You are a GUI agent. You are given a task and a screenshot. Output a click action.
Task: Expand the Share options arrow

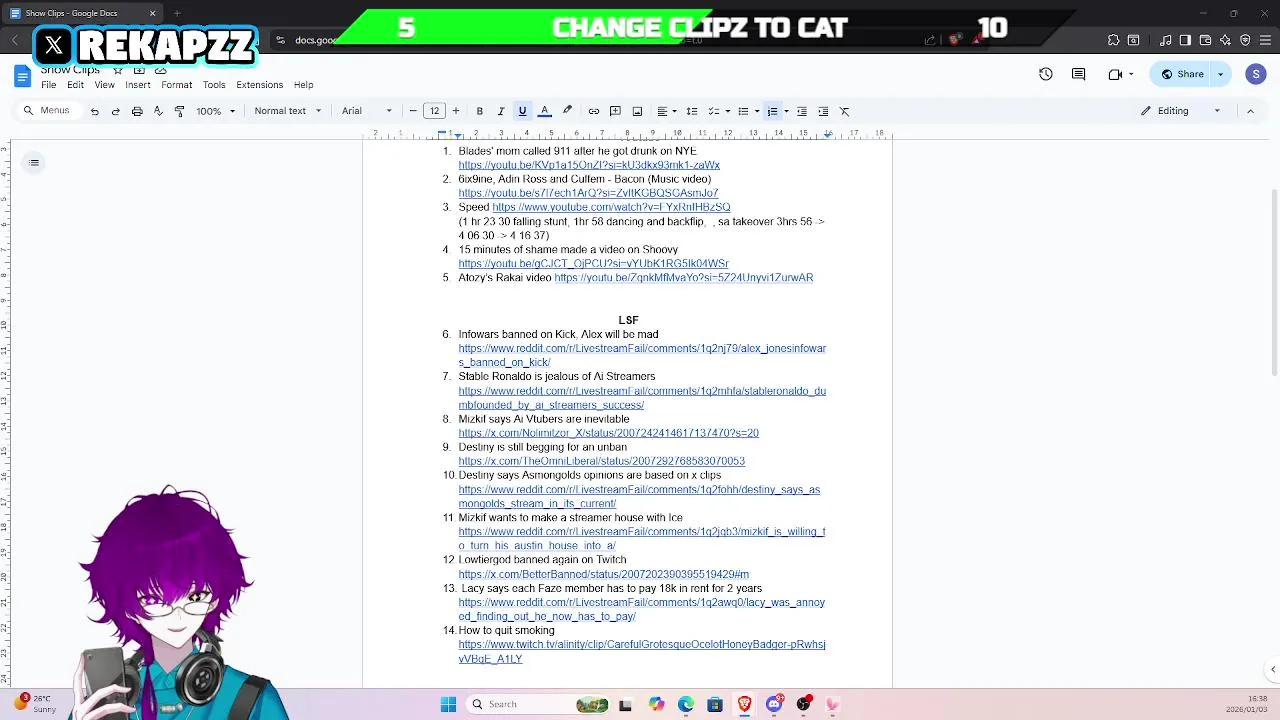pyautogui.click(x=1220, y=74)
